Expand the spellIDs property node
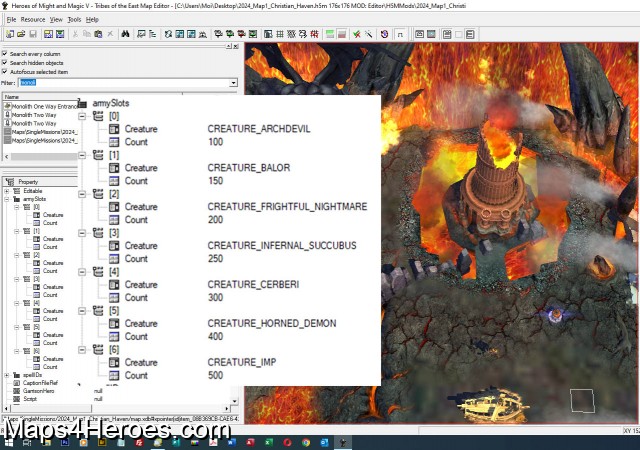This screenshot has height=450, width=640. coord(7,375)
